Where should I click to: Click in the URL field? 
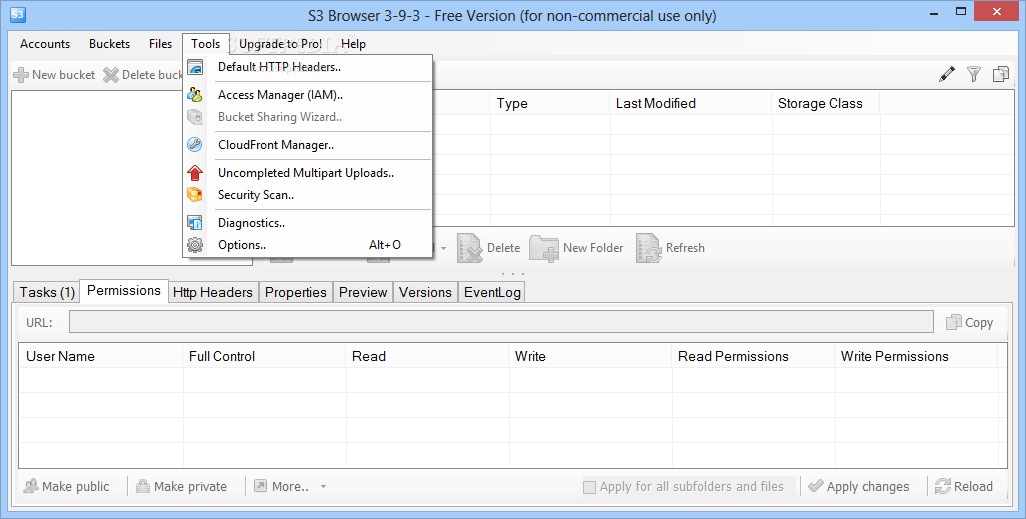tap(501, 321)
